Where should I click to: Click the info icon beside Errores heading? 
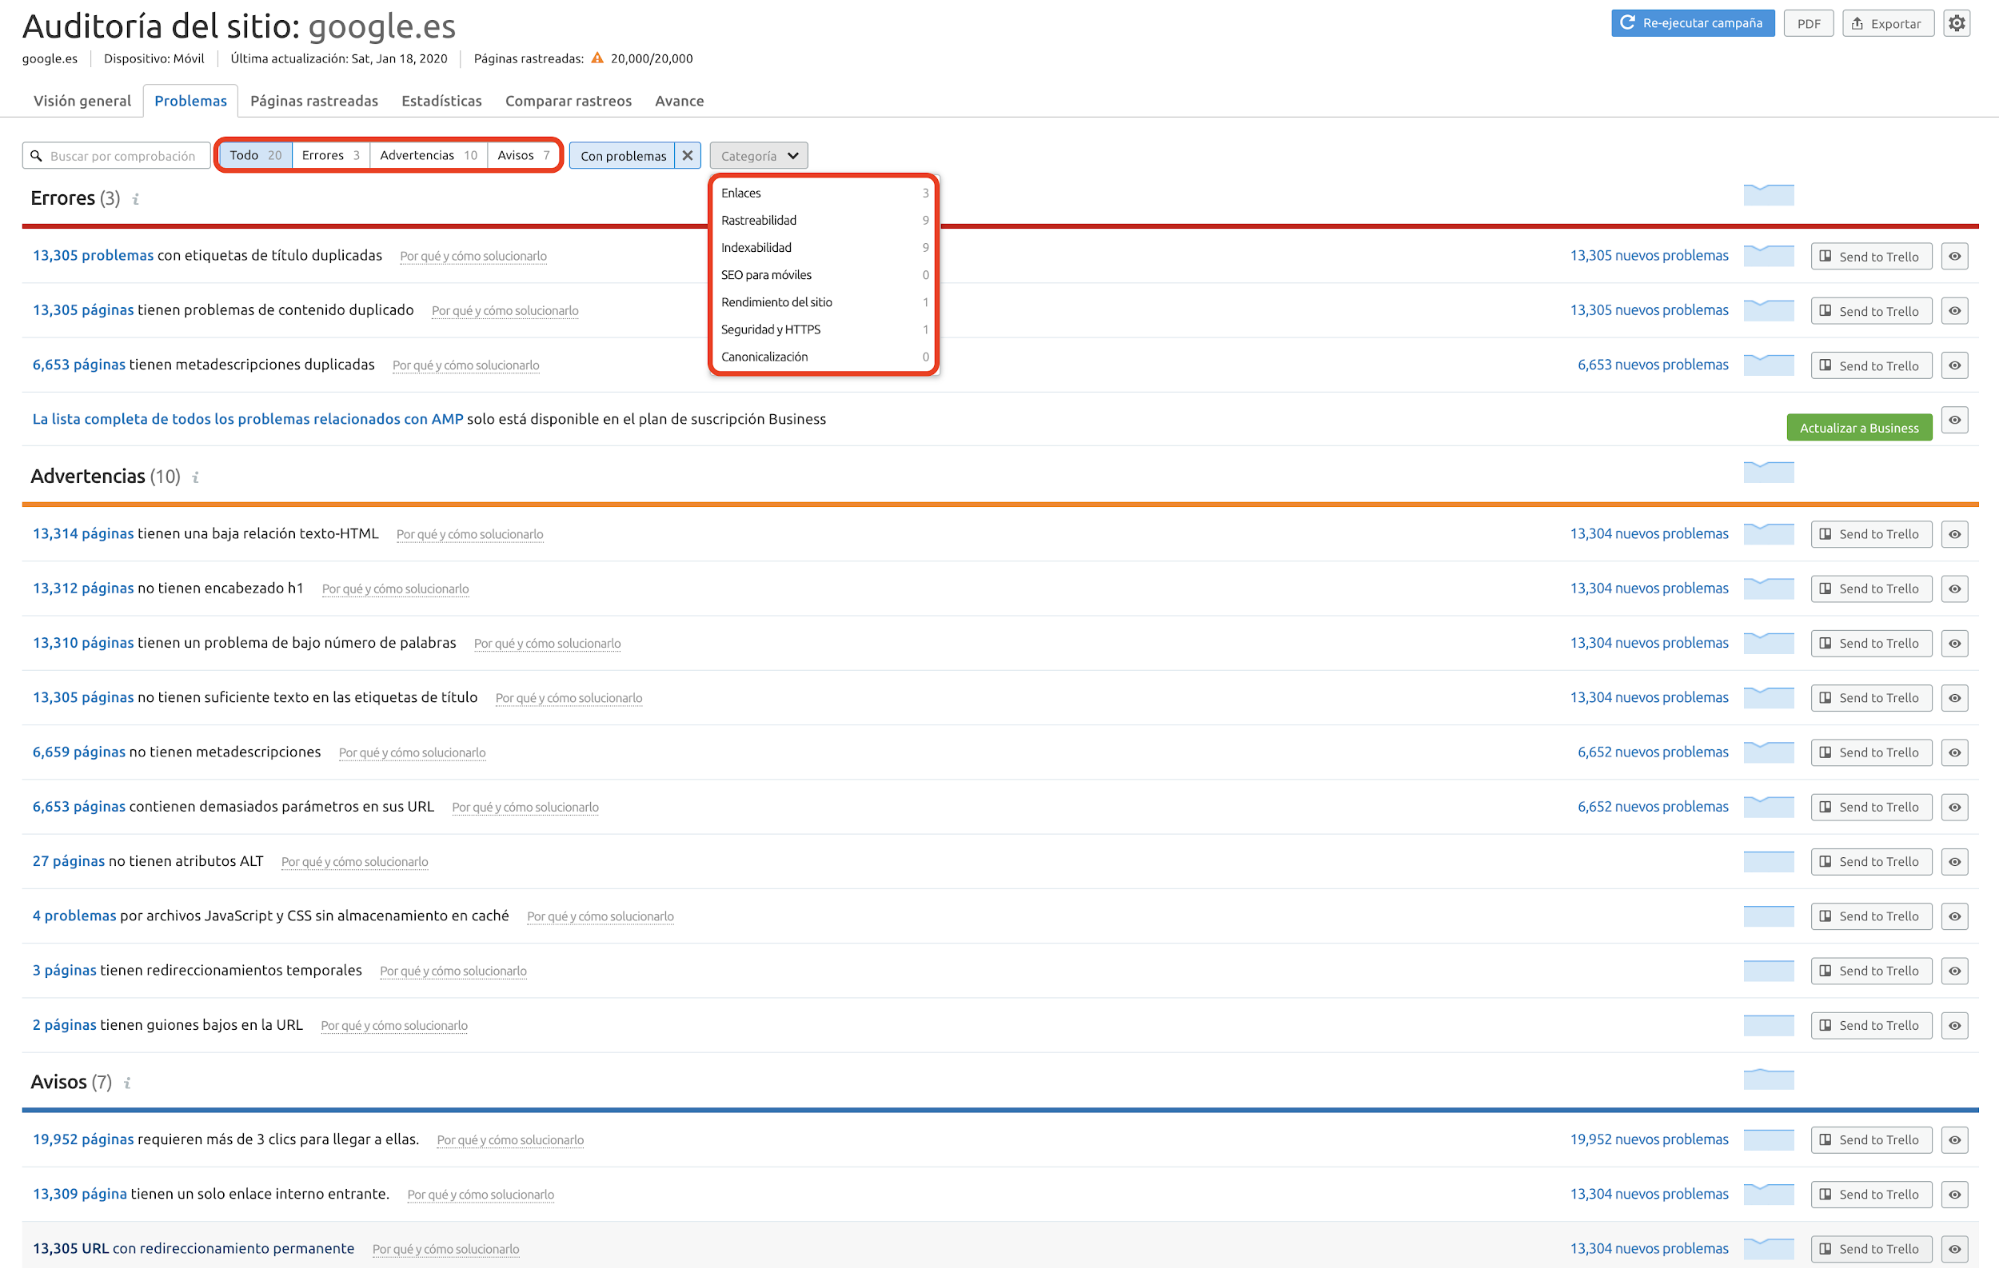pyautogui.click(x=136, y=199)
